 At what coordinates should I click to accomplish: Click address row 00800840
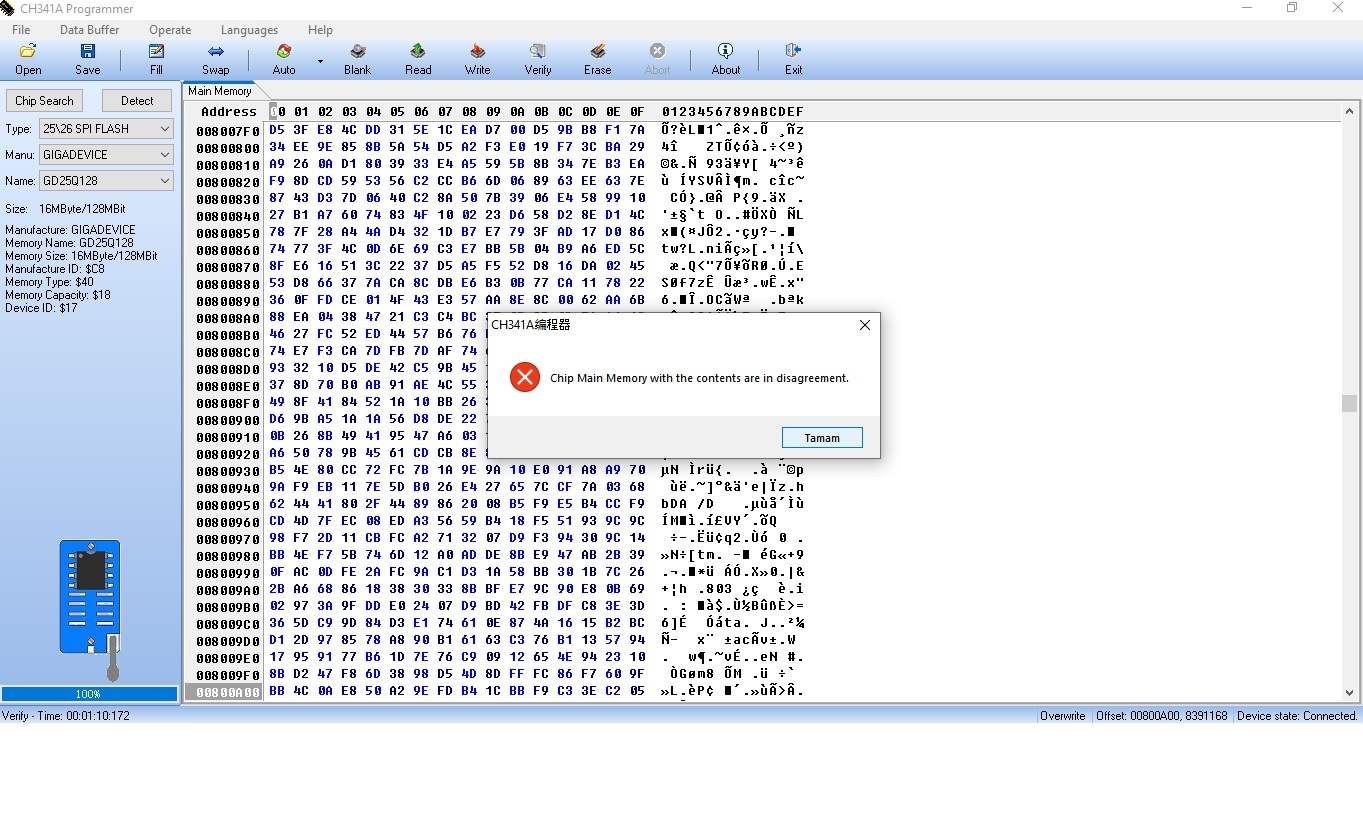click(228, 215)
